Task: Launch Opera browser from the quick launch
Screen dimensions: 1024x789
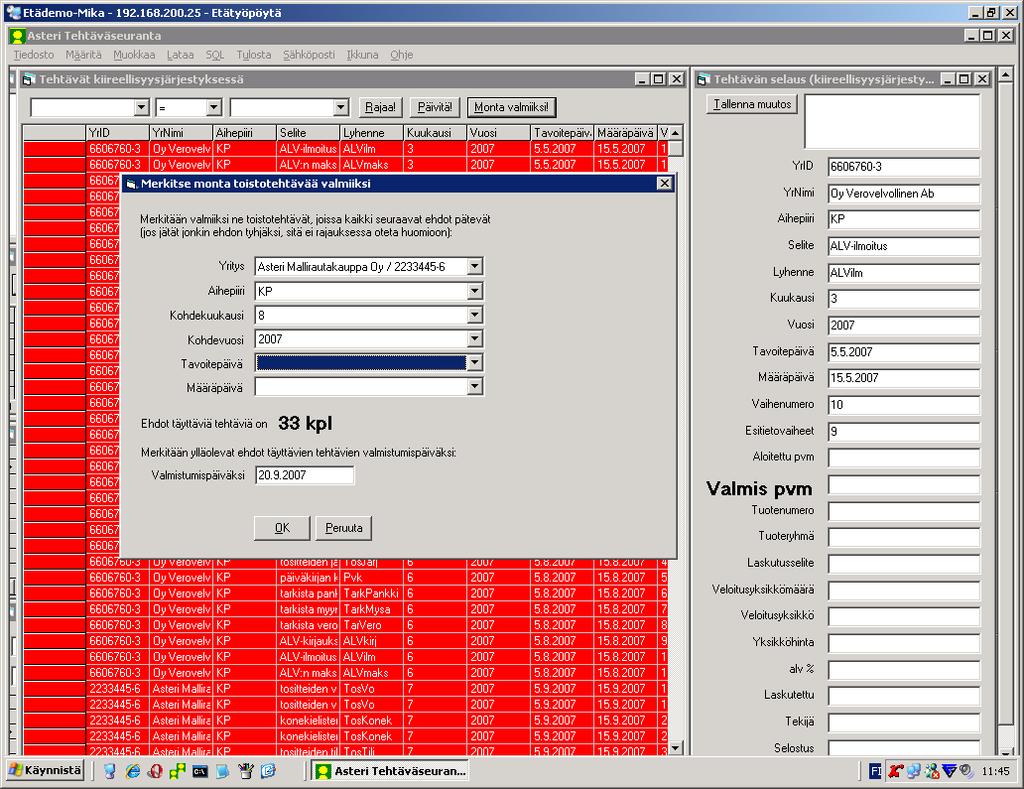Action: (x=155, y=771)
